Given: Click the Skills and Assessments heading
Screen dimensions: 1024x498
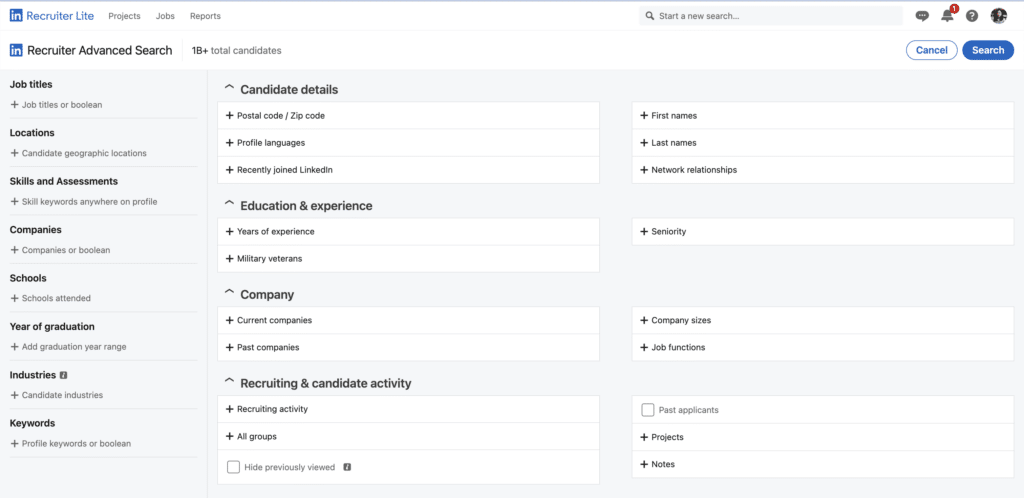Looking at the screenshot, I should click(64, 181).
